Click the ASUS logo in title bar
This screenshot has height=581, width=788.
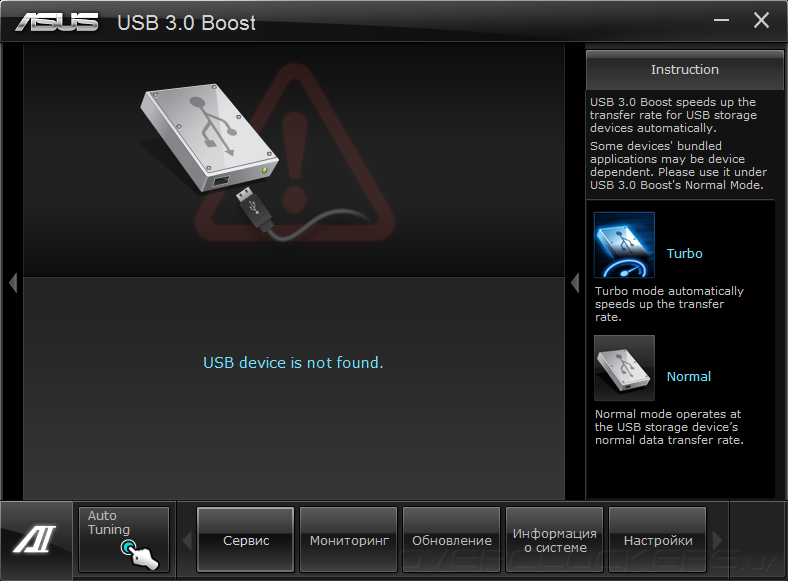(x=57, y=22)
